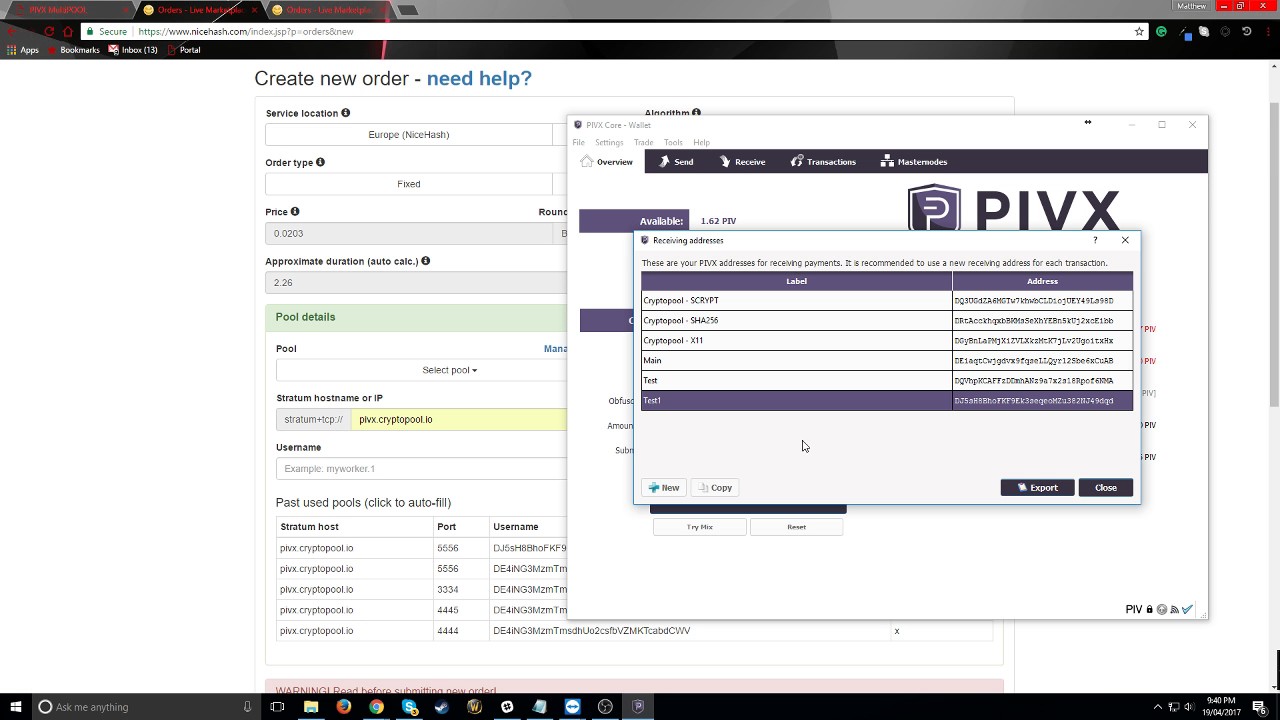
Task: Auto-fill past pool row with port 4445
Action: click(x=421, y=610)
